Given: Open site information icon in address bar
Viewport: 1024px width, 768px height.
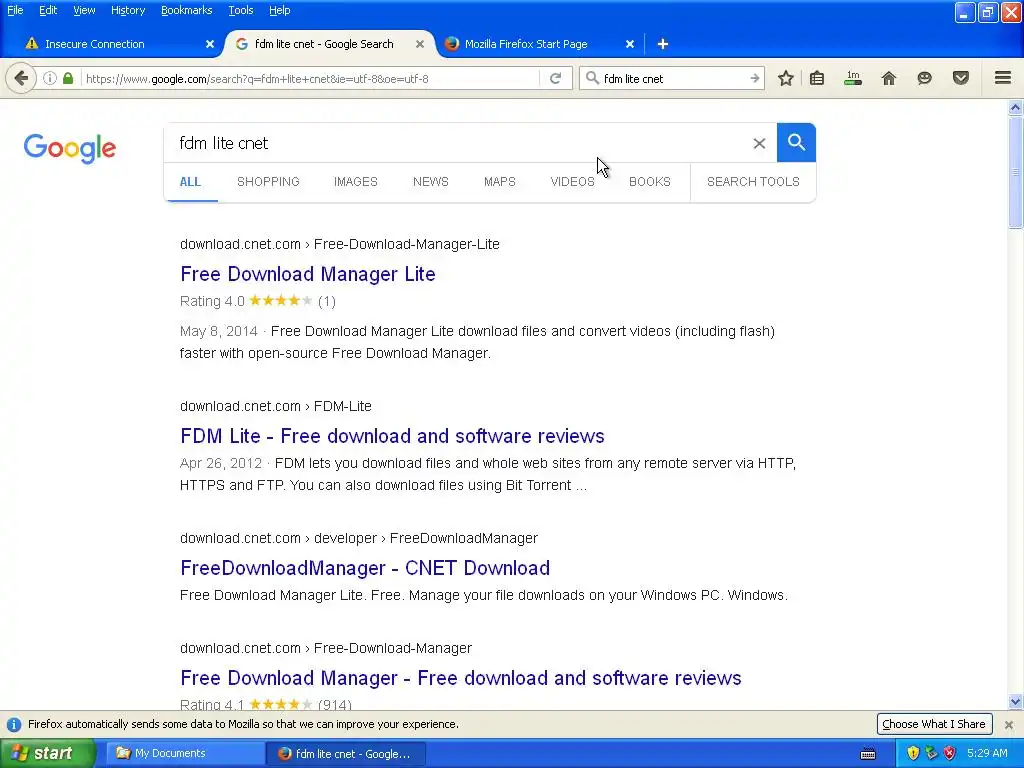Looking at the screenshot, I should [x=50, y=78].
